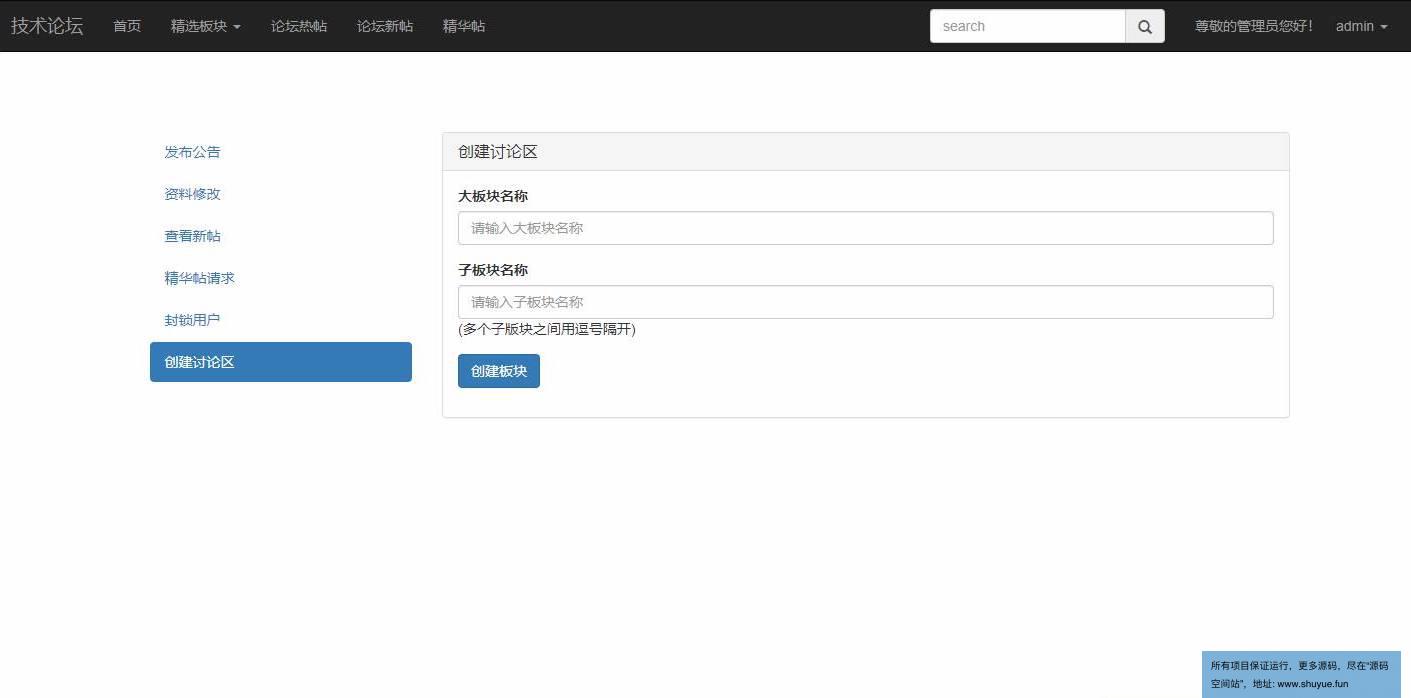Select the active 创建讨论区 sidebar item
Viewport: 1411px width, 698px height.
(x=281, y=362)
